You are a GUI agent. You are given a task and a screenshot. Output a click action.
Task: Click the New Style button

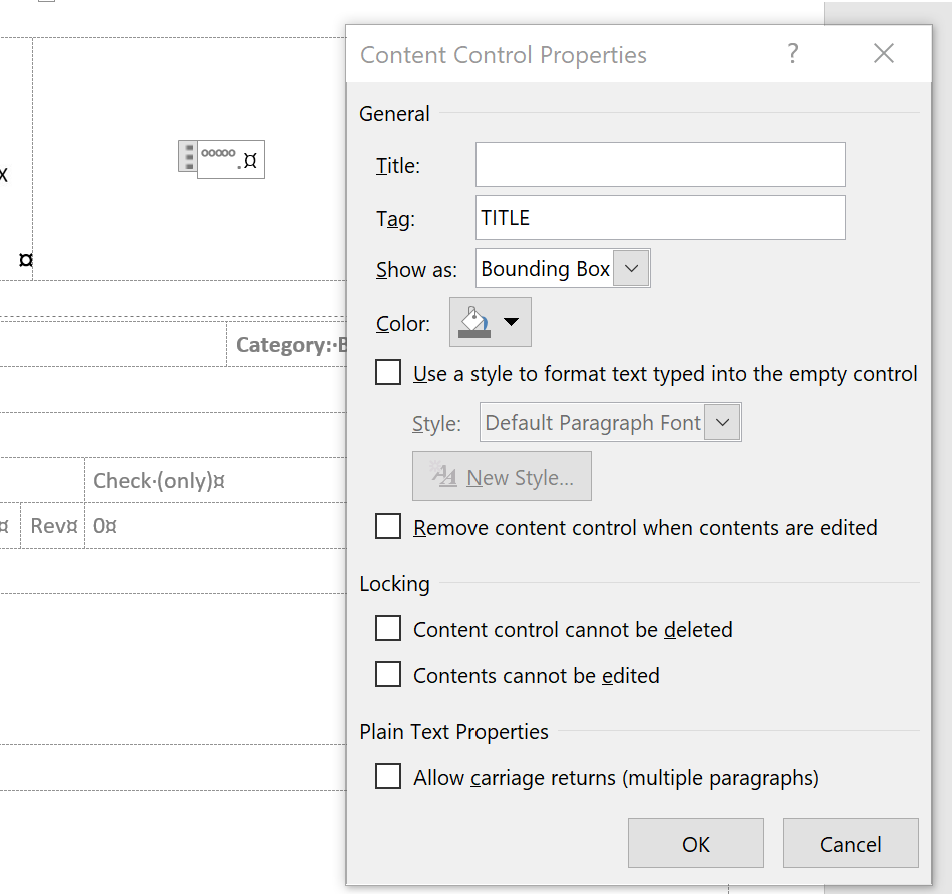click(502, 477)
